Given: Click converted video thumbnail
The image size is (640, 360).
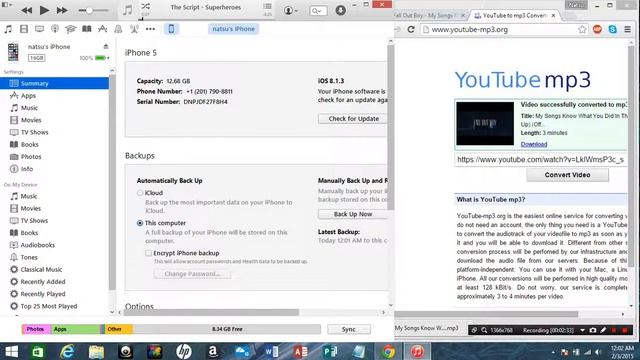Looking at the screenshot, I should [485, 123].
